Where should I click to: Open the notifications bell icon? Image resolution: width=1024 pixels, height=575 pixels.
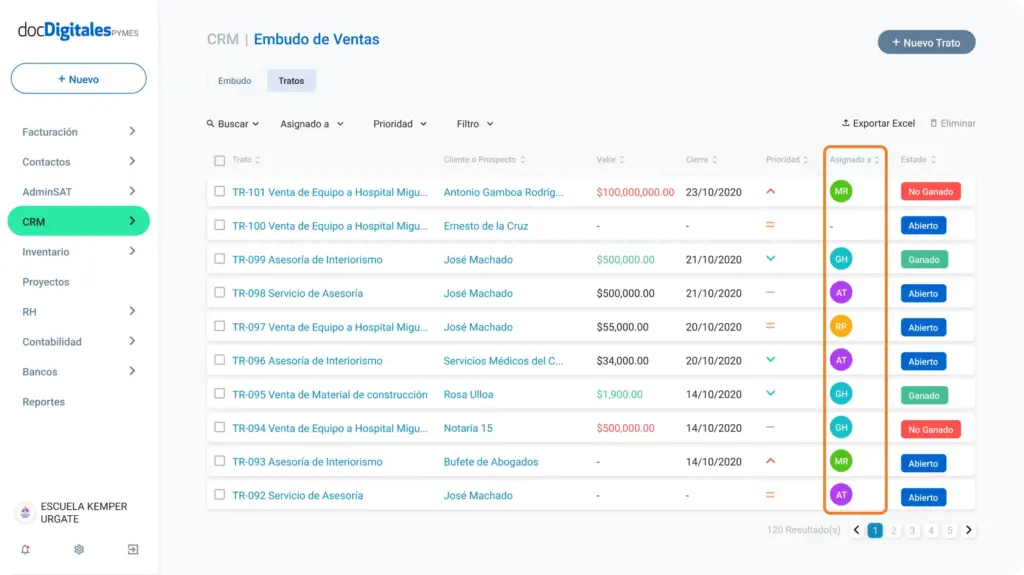(x=25, y=550)
